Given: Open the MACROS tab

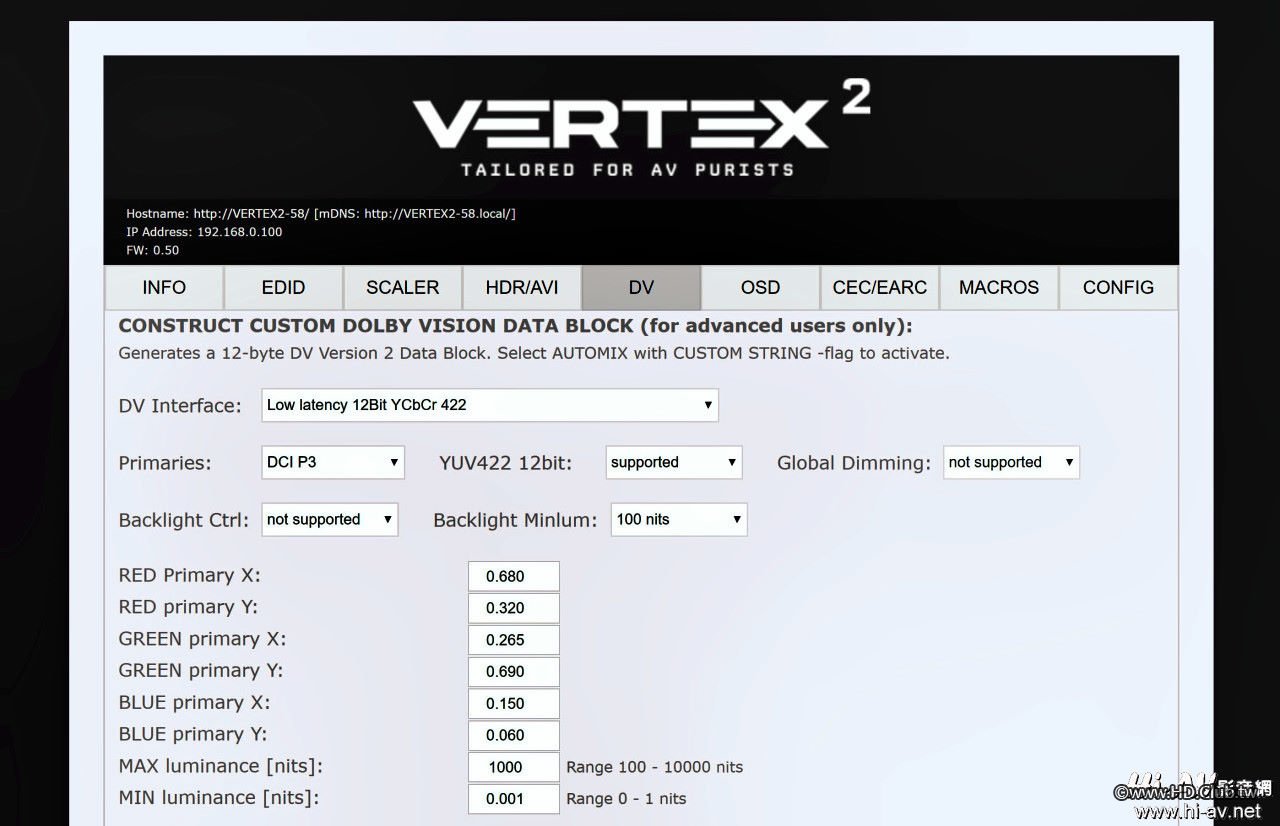Looking at the screenshot, I should [999, 287].
